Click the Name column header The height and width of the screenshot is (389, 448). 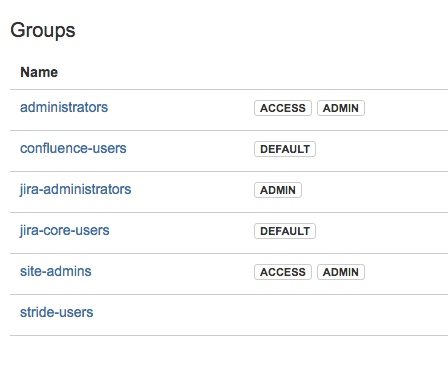39,72
